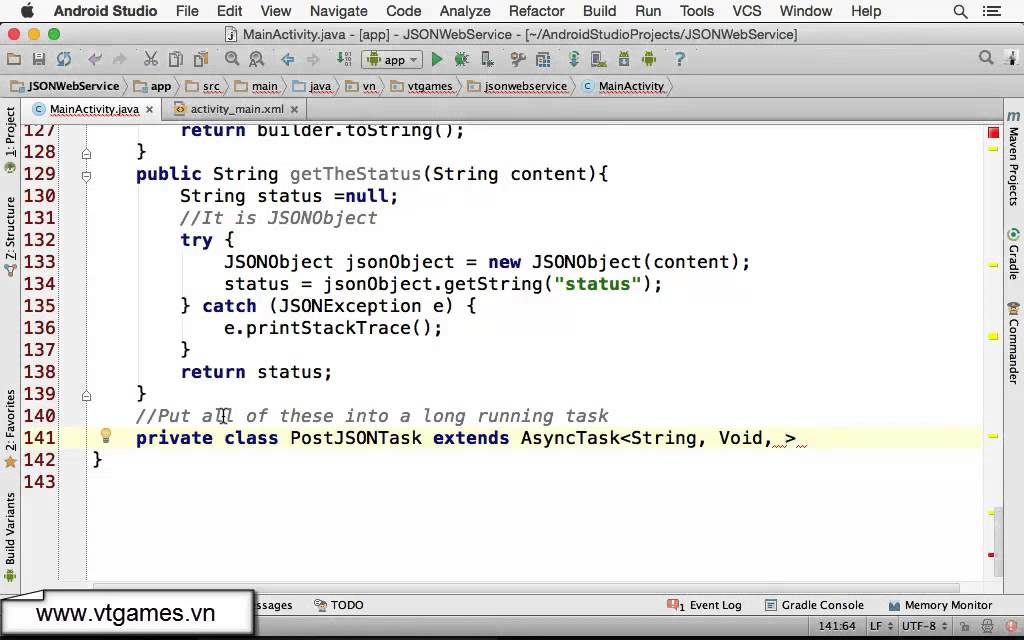Click Sync Project with Gradle Files icon
Screen dimensions: 1024x640
(x=574, y=59)
